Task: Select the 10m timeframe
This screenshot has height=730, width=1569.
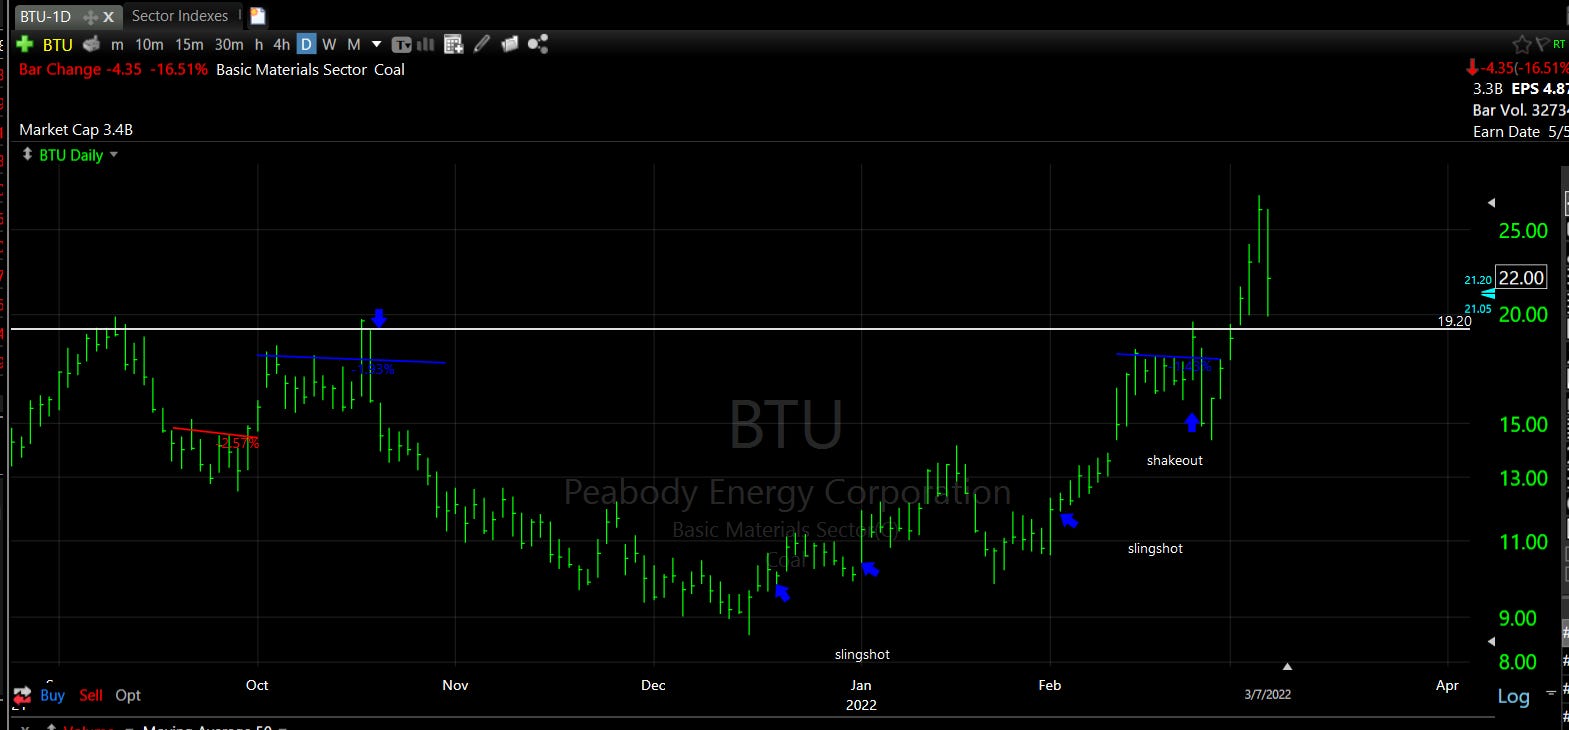Action: tap(149, 44)
